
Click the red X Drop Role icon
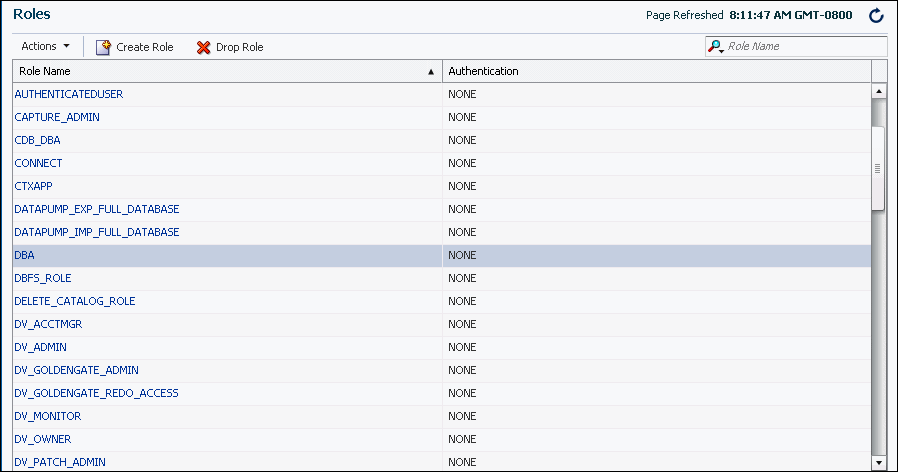coord(204,47)
